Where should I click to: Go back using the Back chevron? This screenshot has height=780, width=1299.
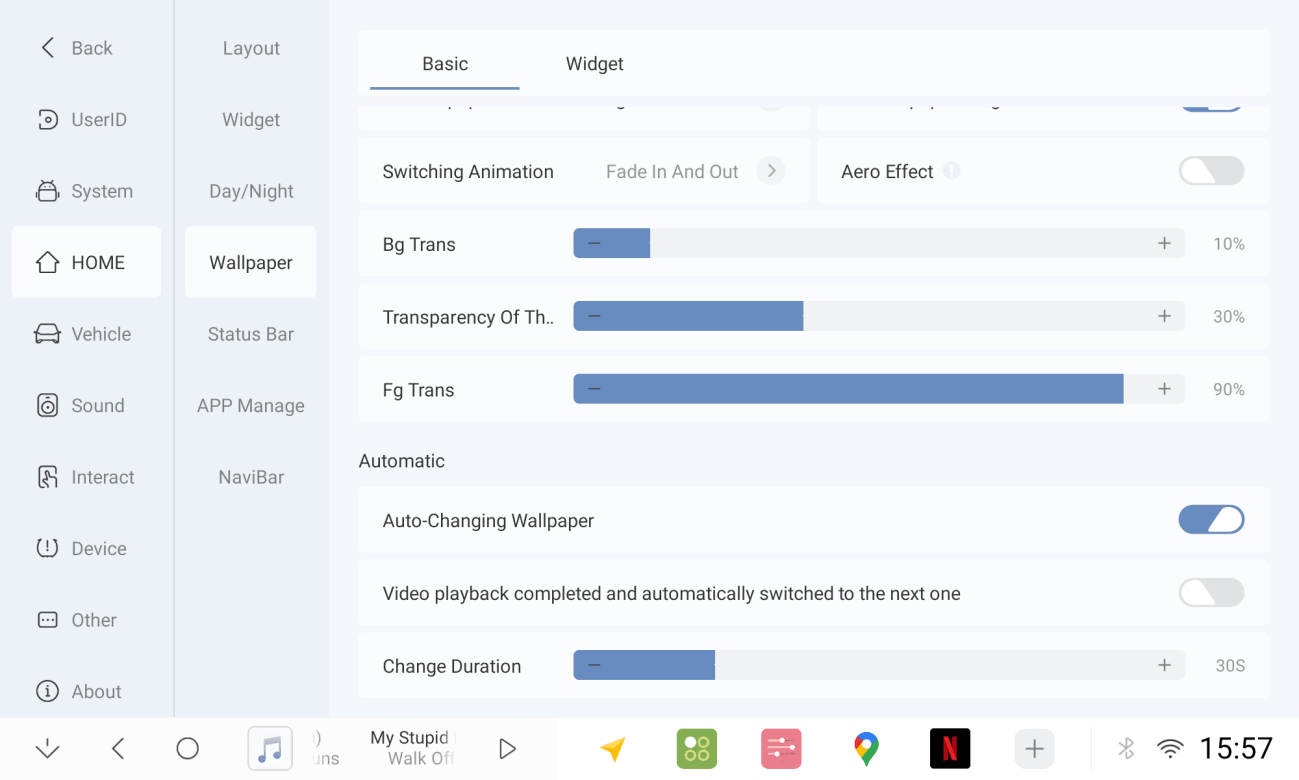point(47,47)
